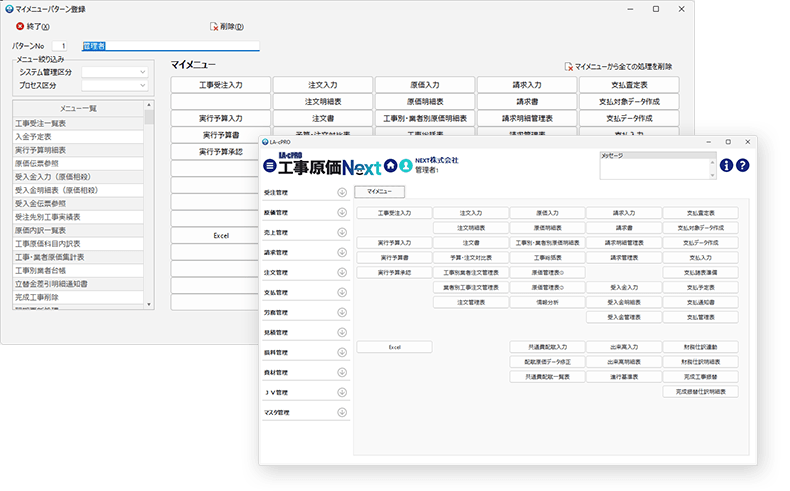Click the Excel button in LA-cPRO window

point(394,347)
